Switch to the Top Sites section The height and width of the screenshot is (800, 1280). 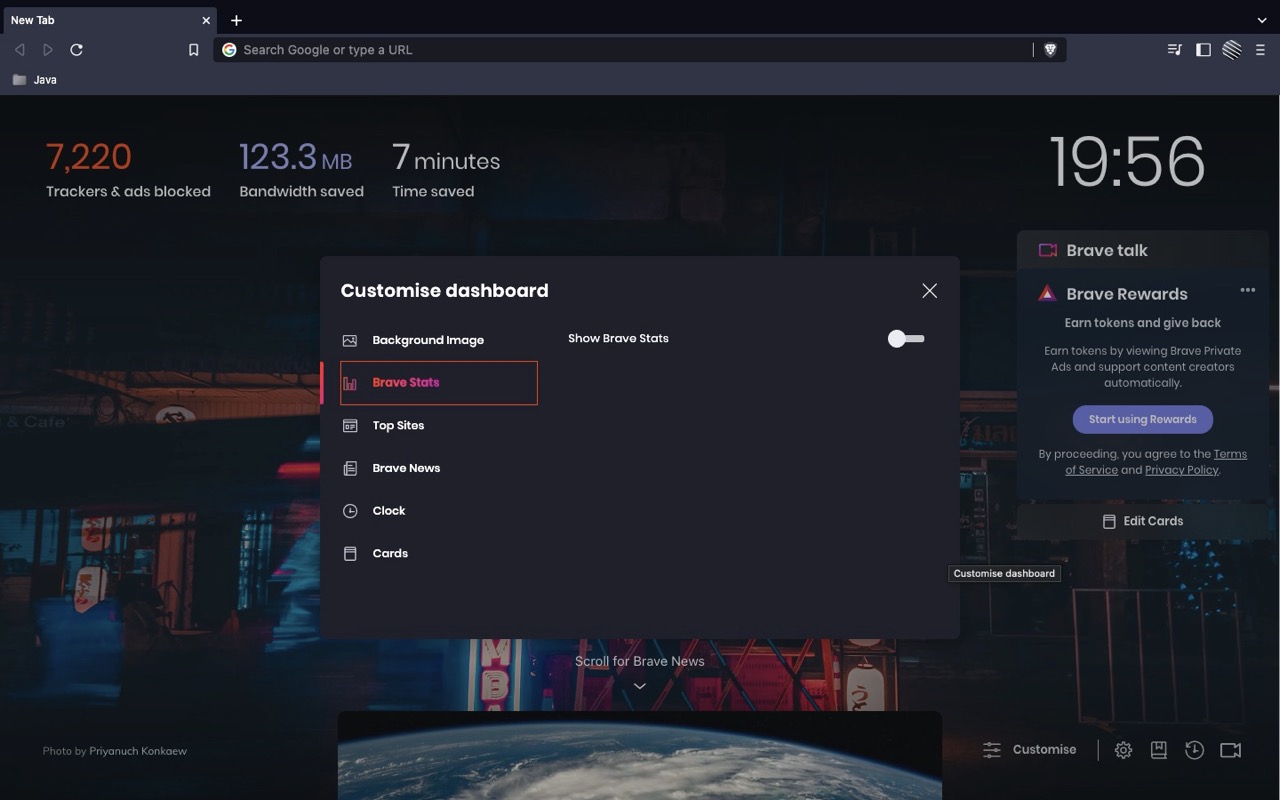pyautogui.click(x=398, y=425)
